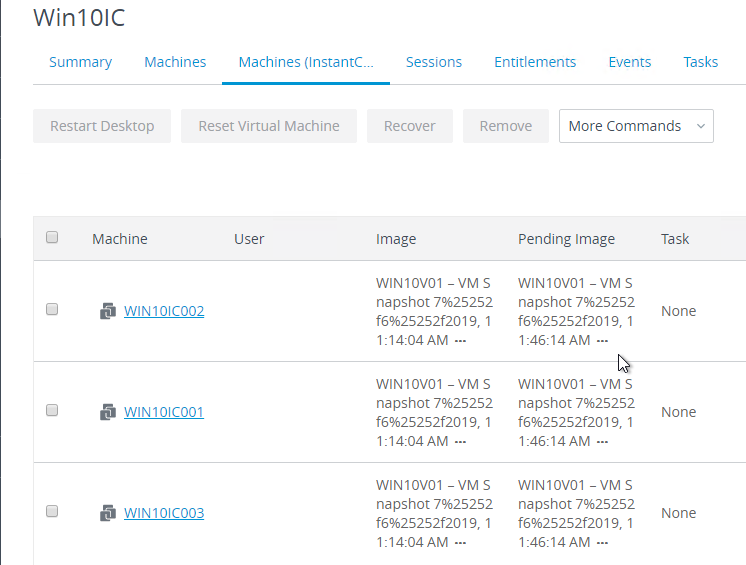746x565 pixels.
Task: Expand truncated Pending Image text for WIN10IC002
Action: 602,341
